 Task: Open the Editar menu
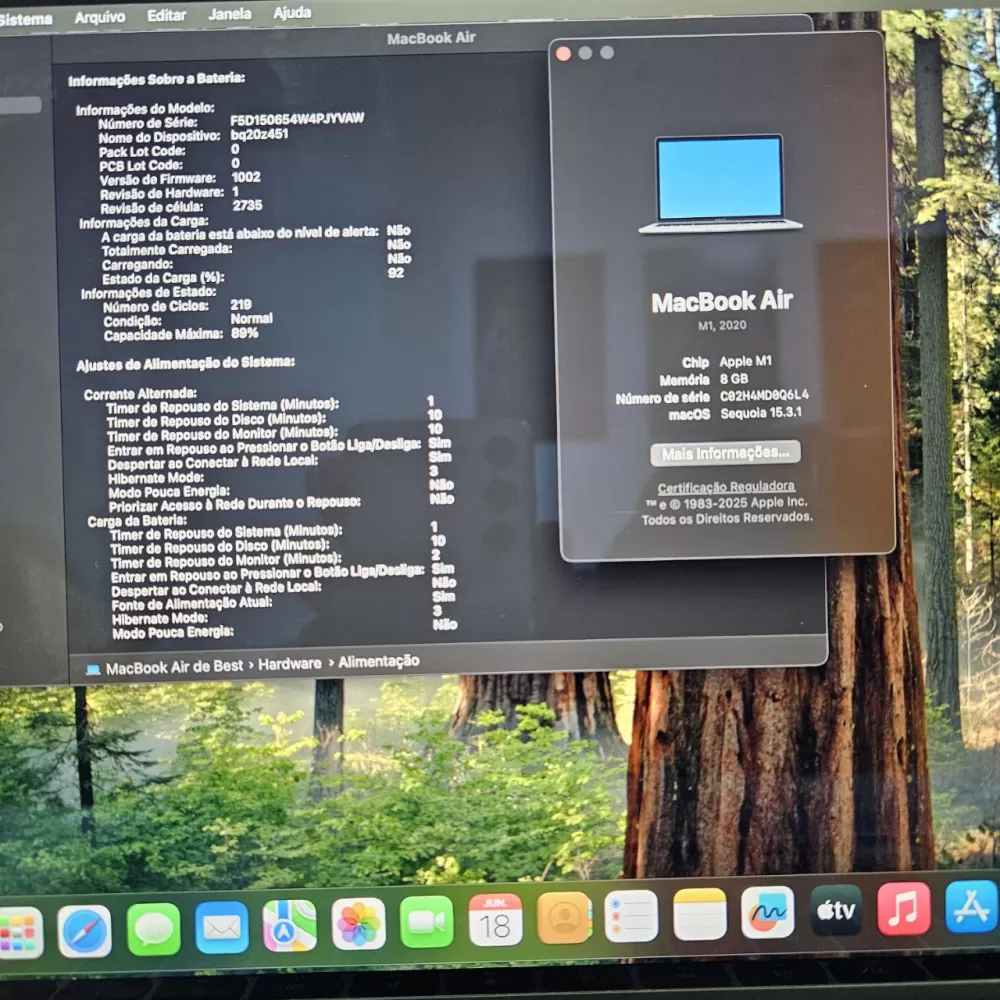click(x=166, y=15)
